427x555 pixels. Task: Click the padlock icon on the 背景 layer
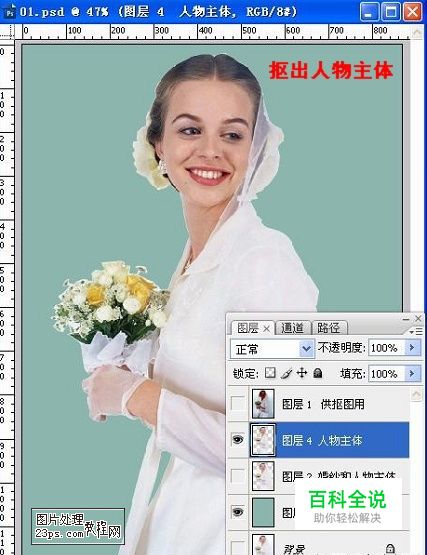coord(390,549)
